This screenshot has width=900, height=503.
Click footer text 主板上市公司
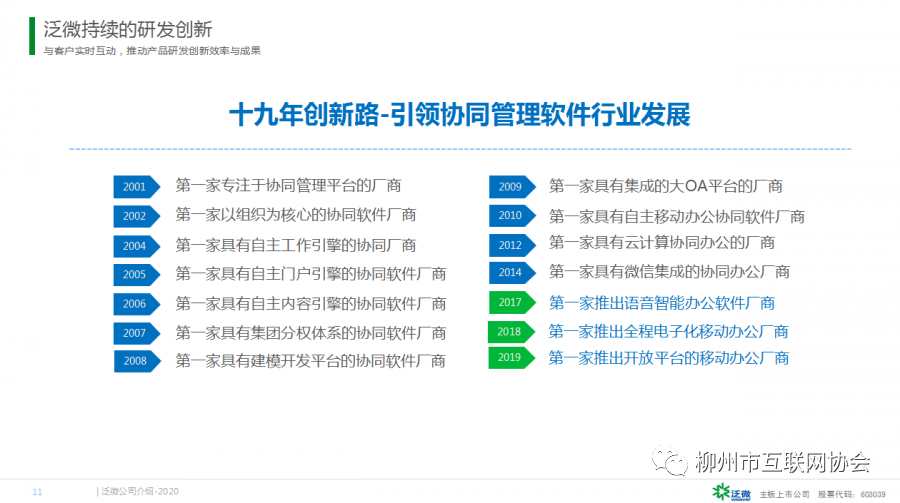click(784, 494)
